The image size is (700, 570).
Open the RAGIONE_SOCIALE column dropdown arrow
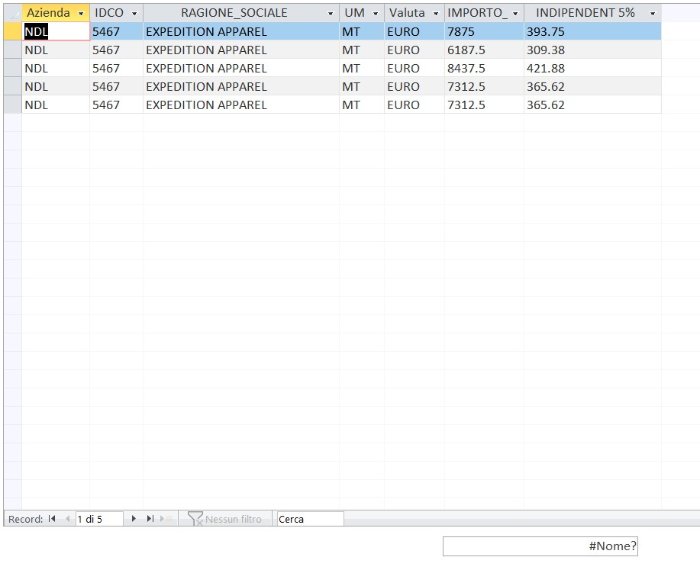click(x=330, y=13)
